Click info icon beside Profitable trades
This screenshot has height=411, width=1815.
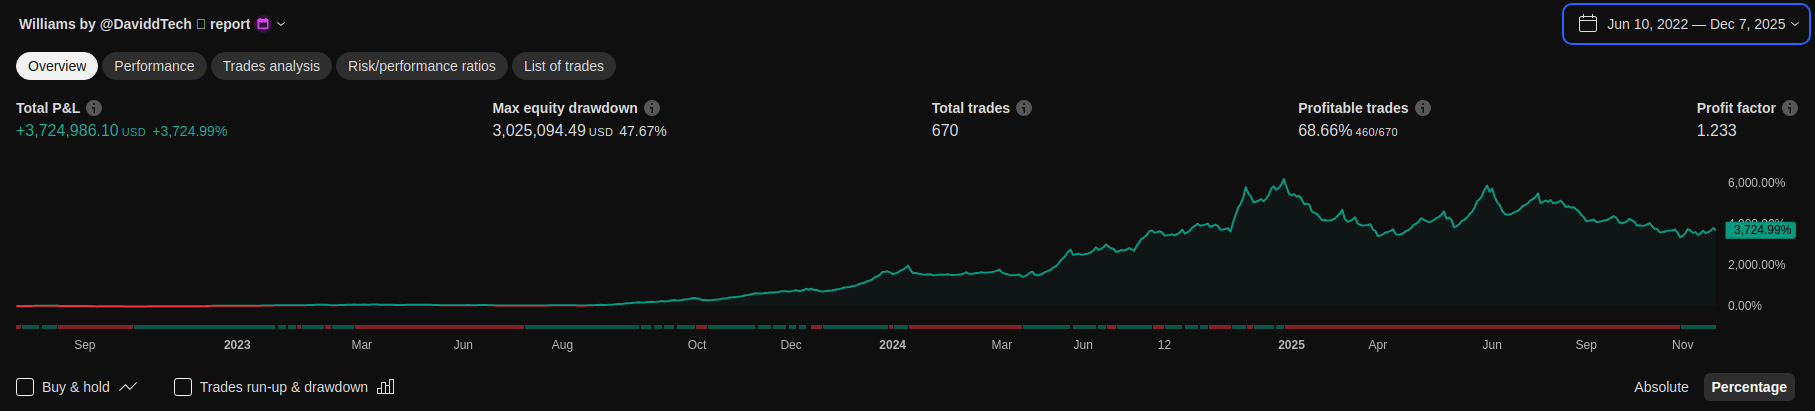click(1423, 108)
